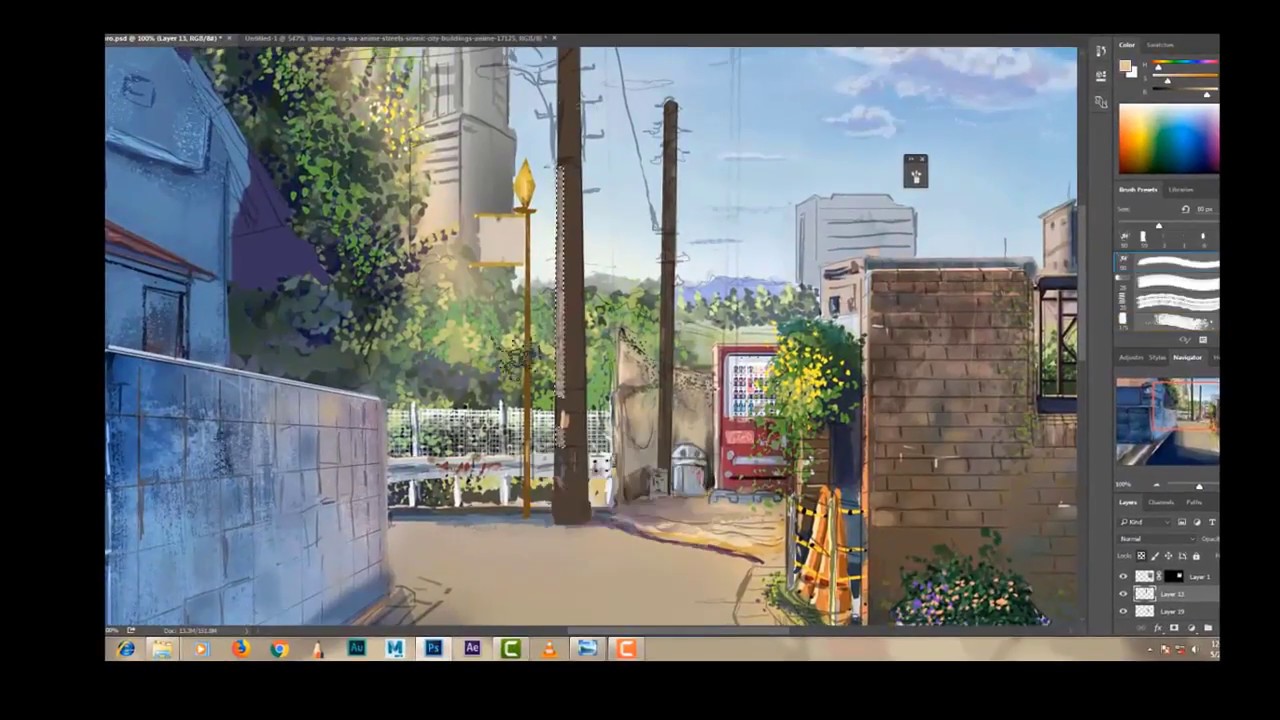Viewport: 1280px width, 720px height.
Task: Click the foreground color swatch in the Color panel
Action: [x=1125, y=66]
